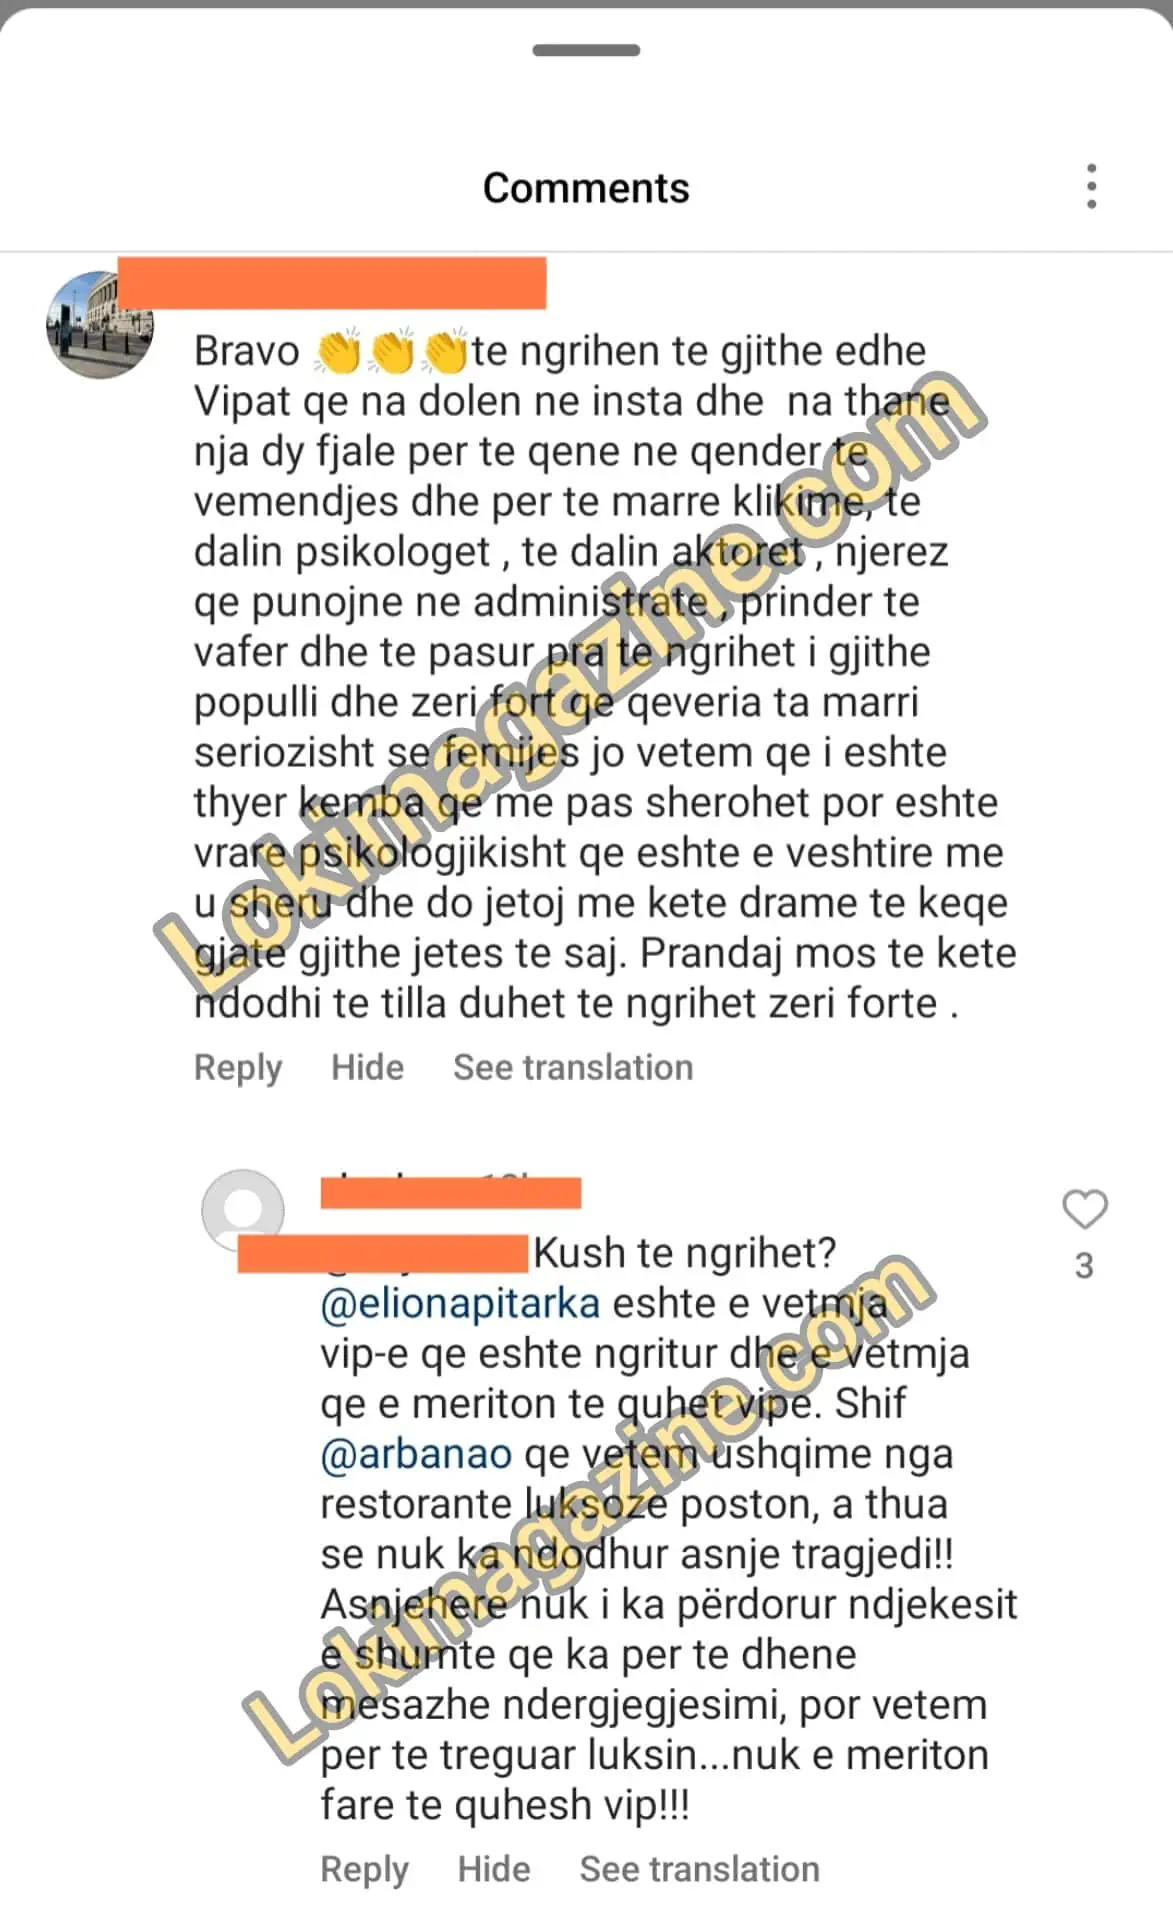Reply to the 'Kush te ngrihet?' comment
The width and height of the screenshot is (1173, 1920).
(364, 1869)
